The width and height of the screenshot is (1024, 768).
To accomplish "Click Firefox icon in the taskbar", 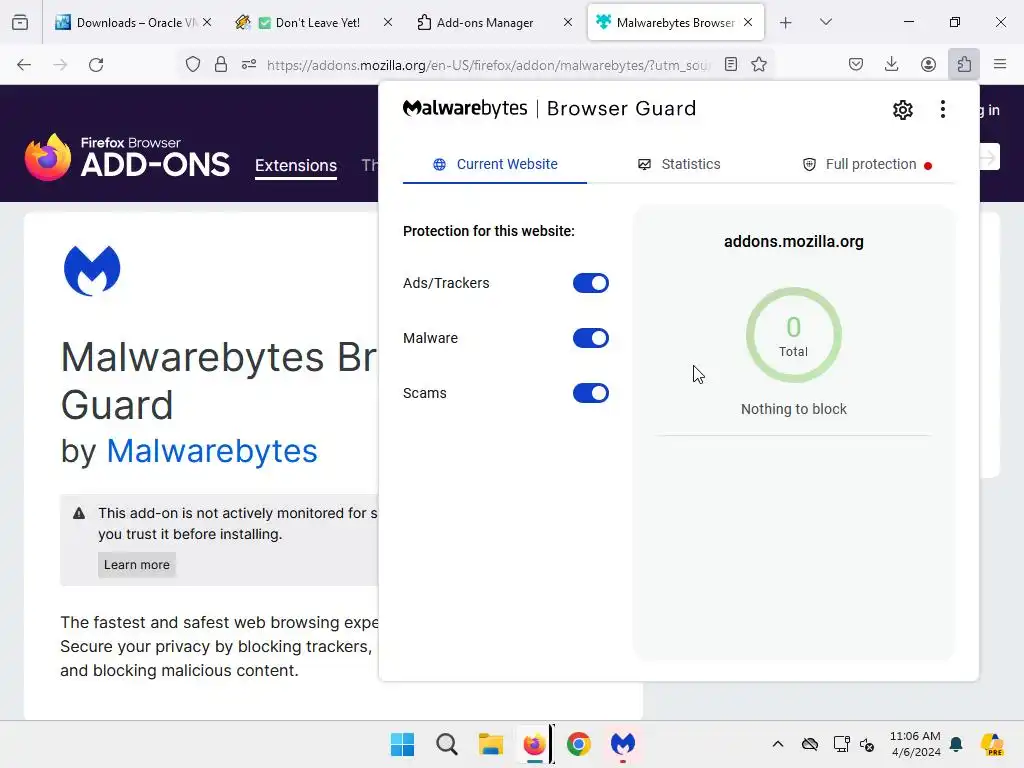I will tap(534, 744).
